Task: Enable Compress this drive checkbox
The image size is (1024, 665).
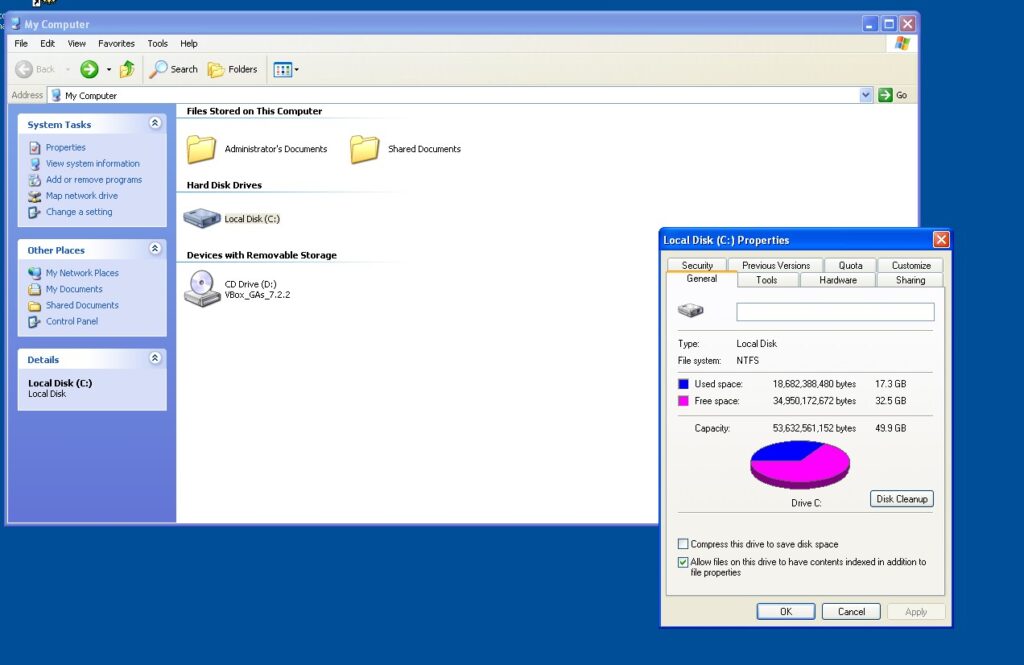Action: point(683,544)
